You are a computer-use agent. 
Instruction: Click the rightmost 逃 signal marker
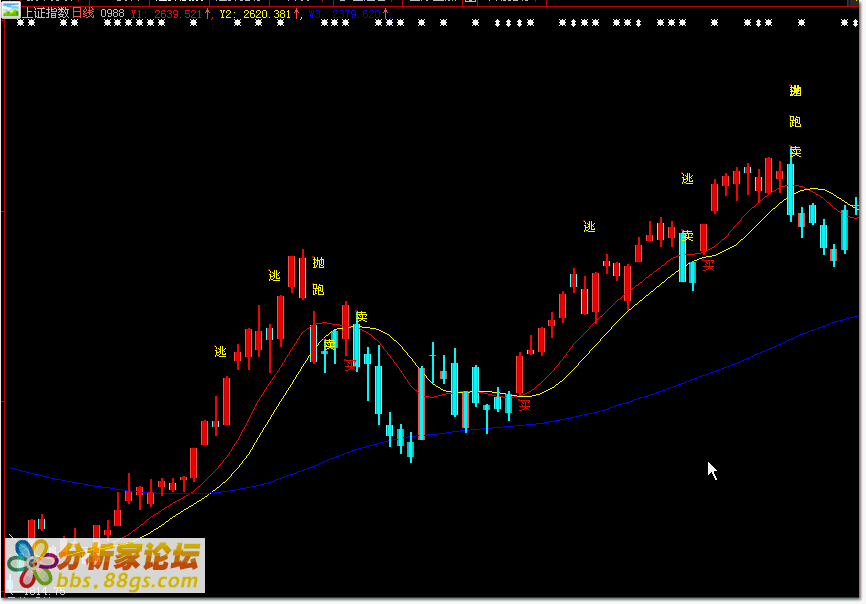pos(687,178)
